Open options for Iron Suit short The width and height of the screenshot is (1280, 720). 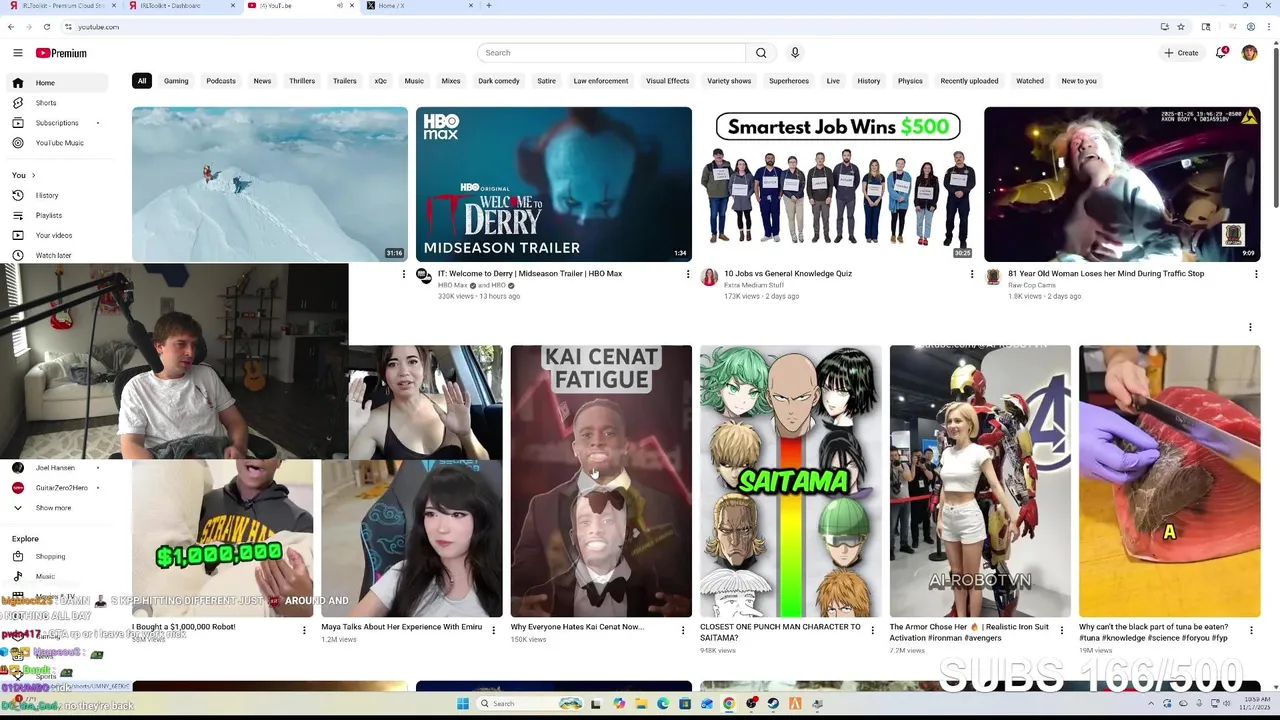point(1062,631)
